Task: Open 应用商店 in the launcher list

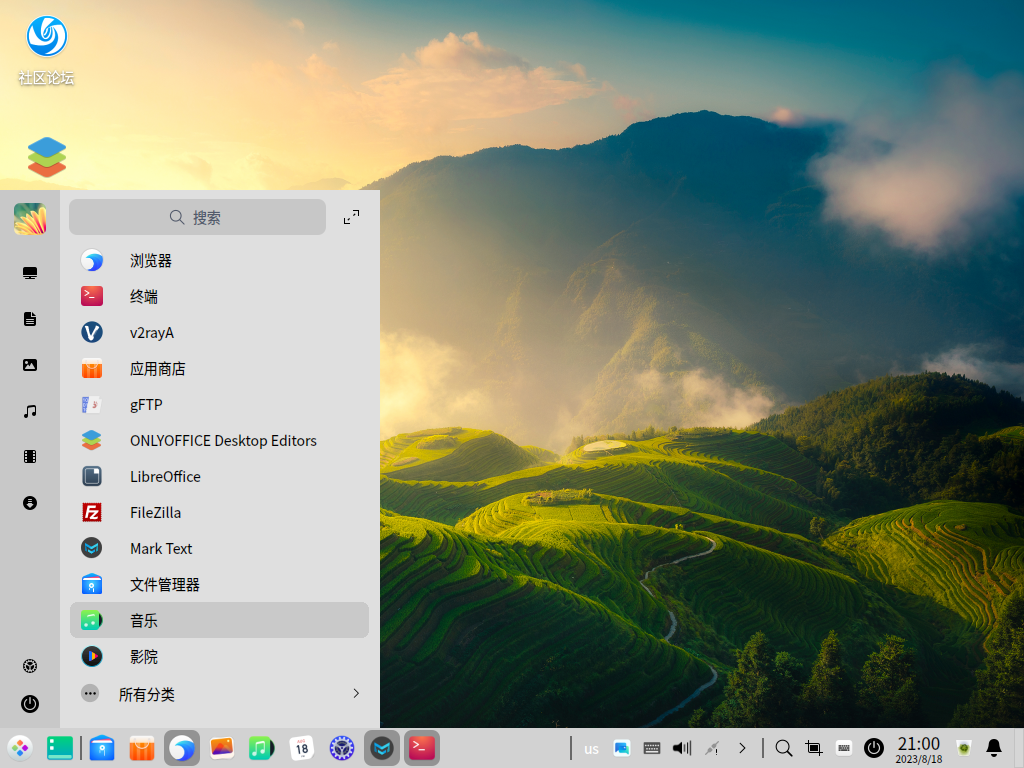Action: point(219,368)
